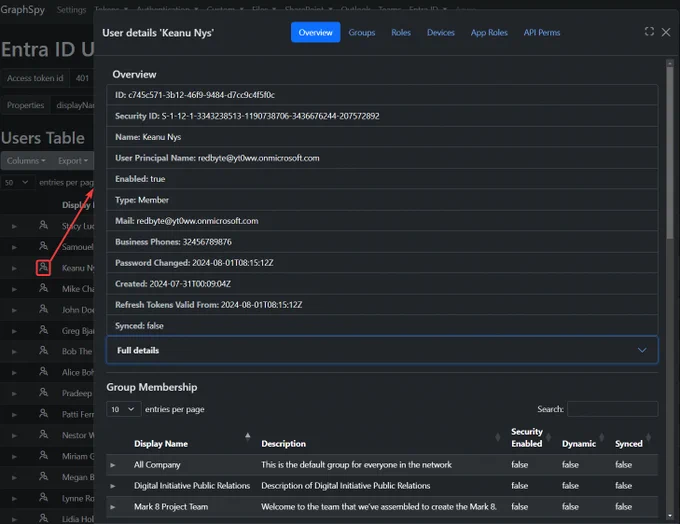Viewport: 680px width, 524px height.
Task: Select the user ID line
Action: pos(382,95)
